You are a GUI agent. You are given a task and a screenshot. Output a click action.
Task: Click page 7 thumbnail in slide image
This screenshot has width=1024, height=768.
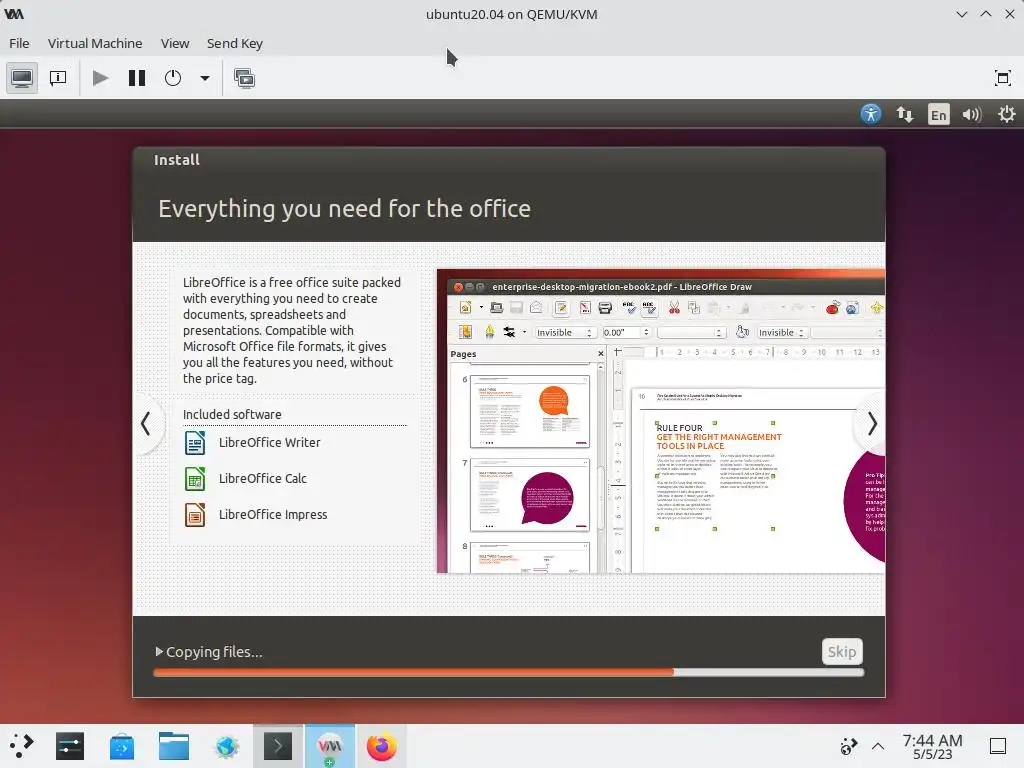point(530,494)
